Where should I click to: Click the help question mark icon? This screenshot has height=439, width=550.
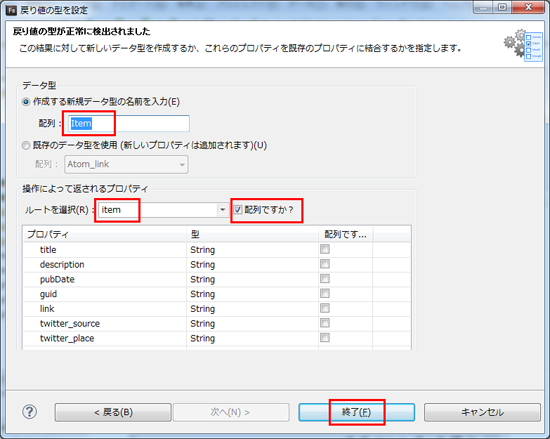click(x=29, y=412)
